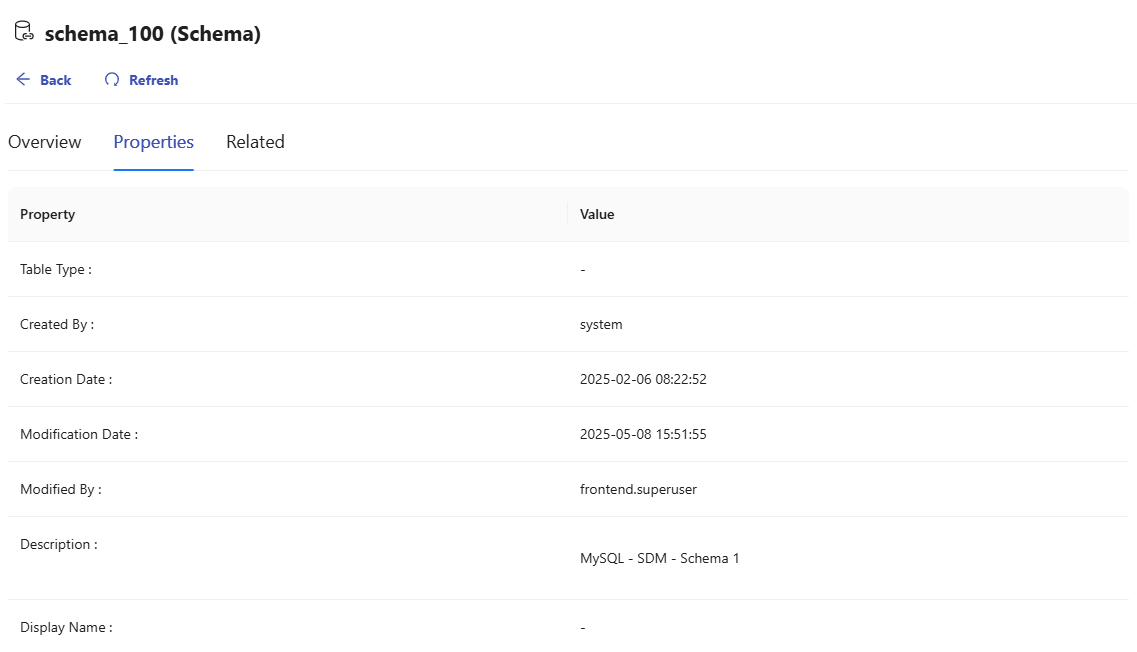Switch to the Overview tab
The width and height of the screenshot is (1137, 652).
pos(45,142)
